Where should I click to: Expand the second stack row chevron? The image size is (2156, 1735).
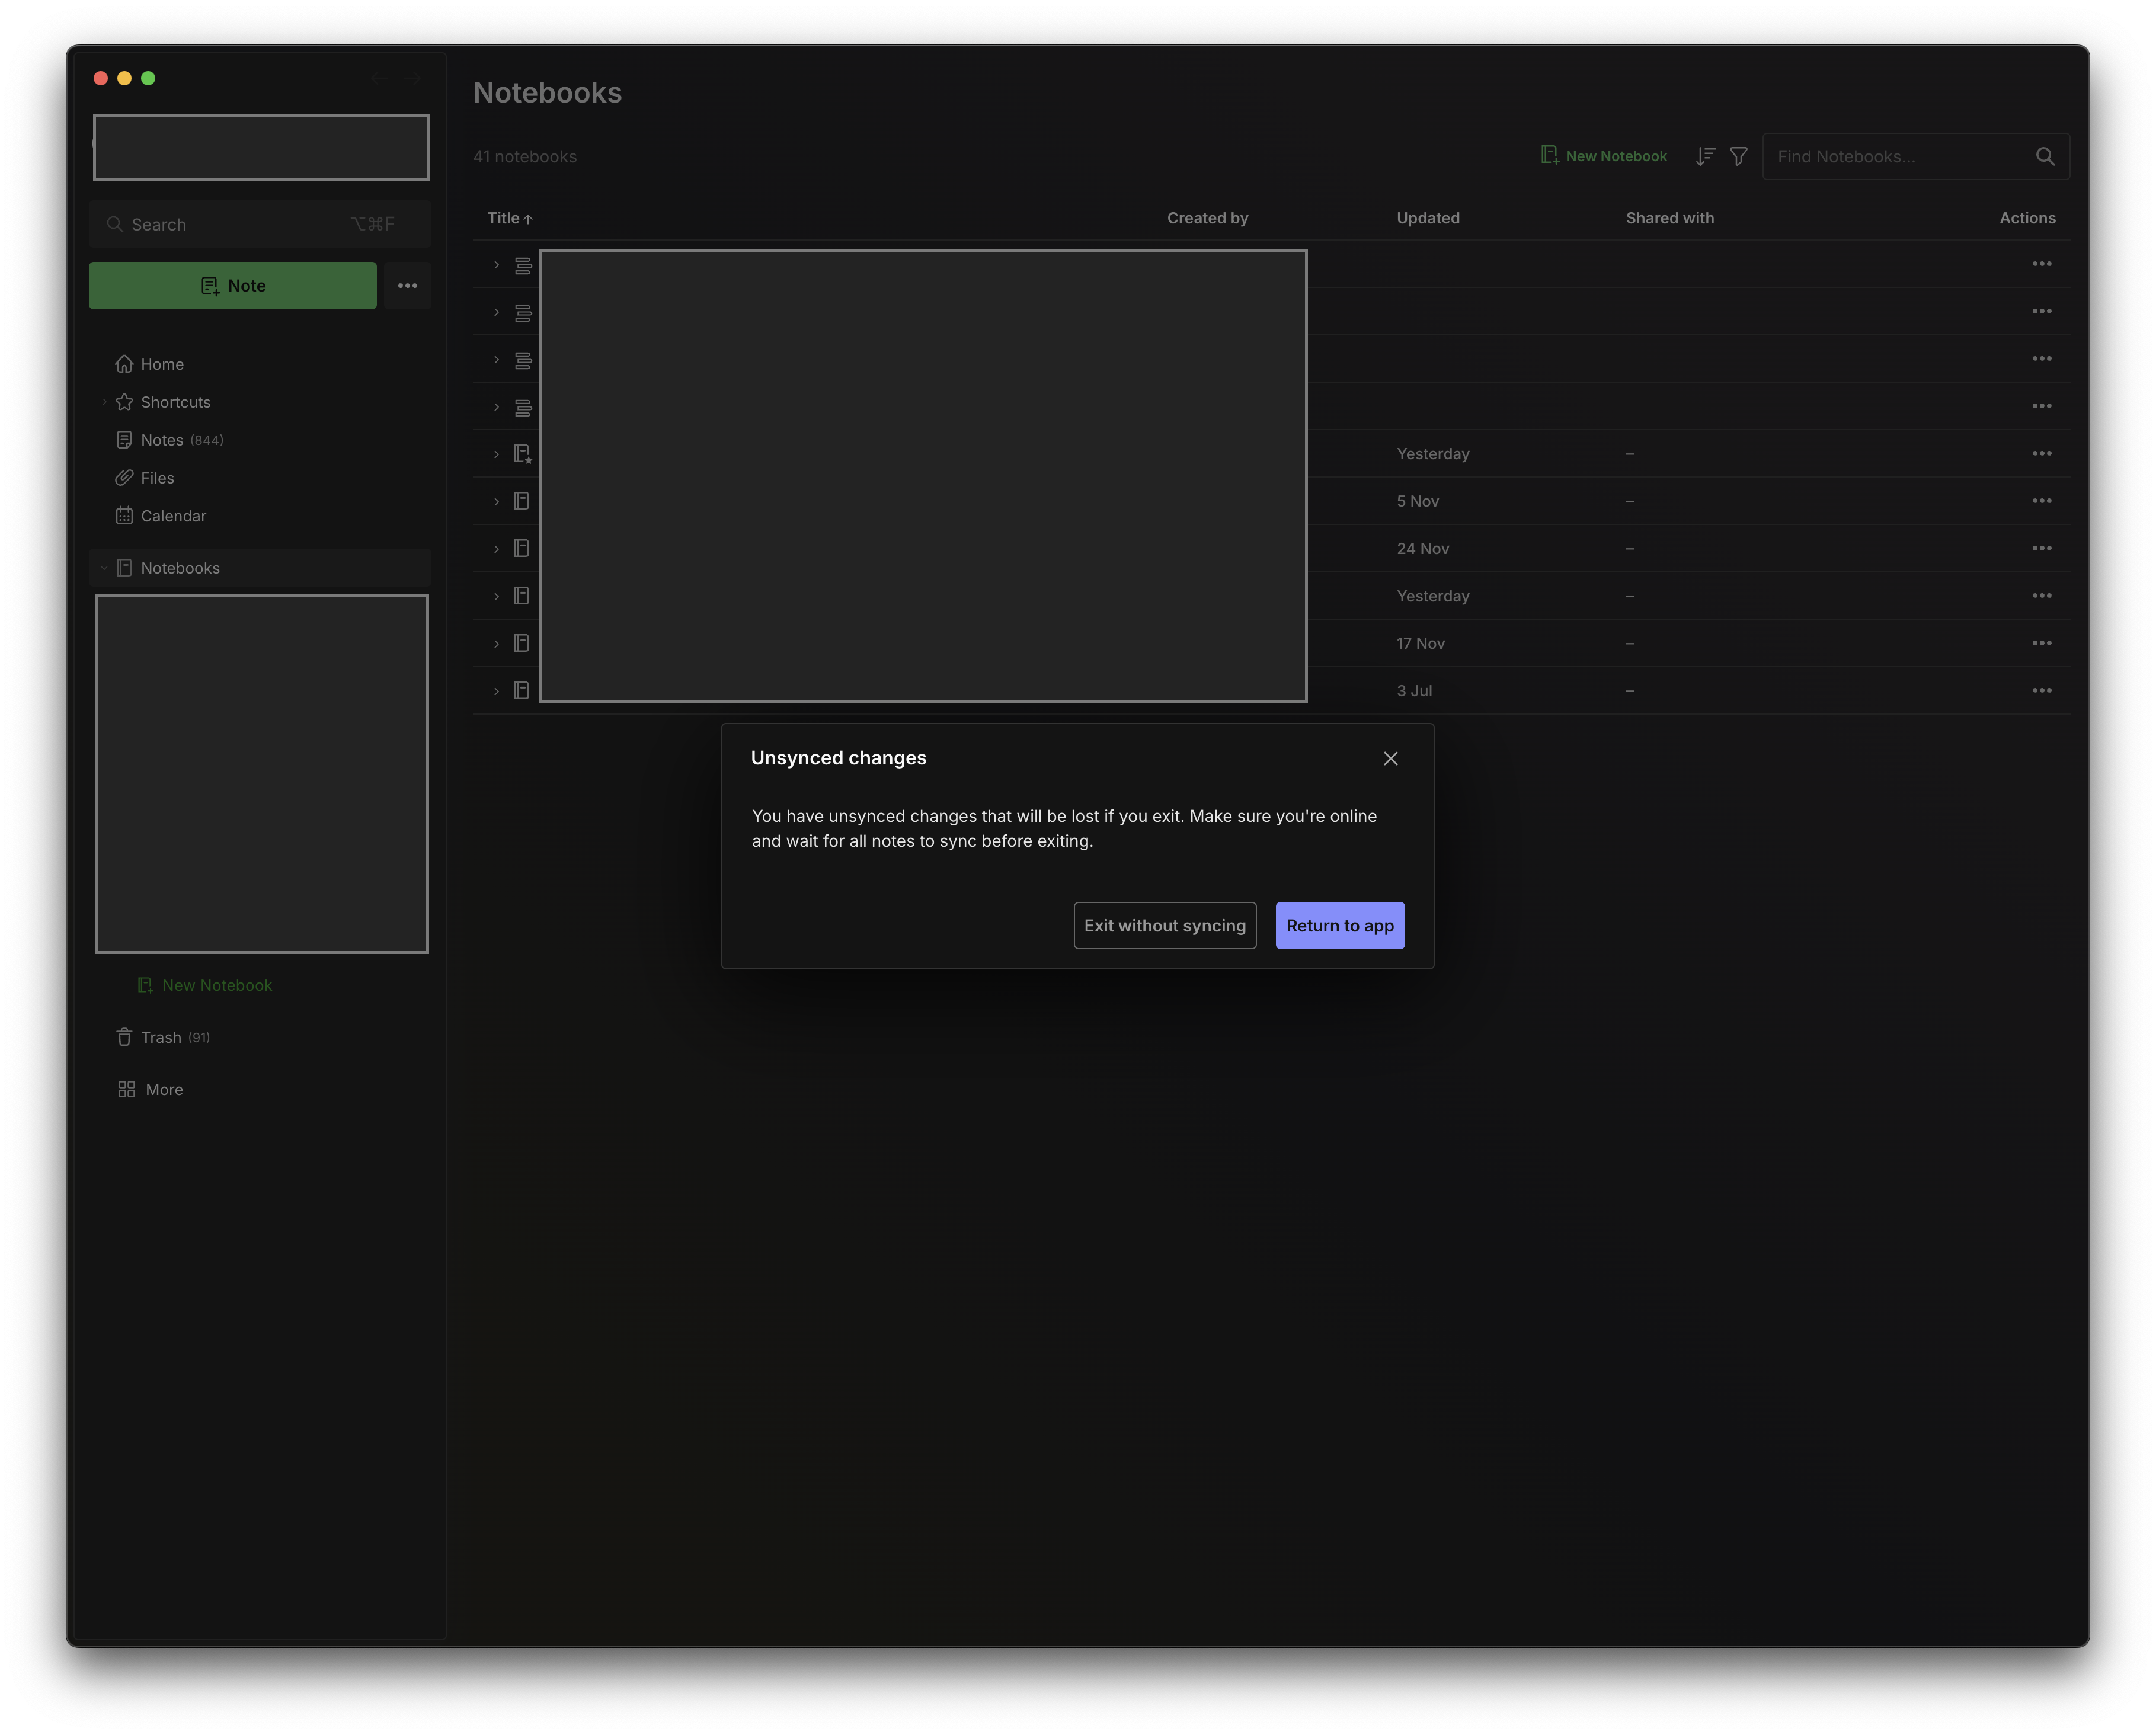point(496,312)
